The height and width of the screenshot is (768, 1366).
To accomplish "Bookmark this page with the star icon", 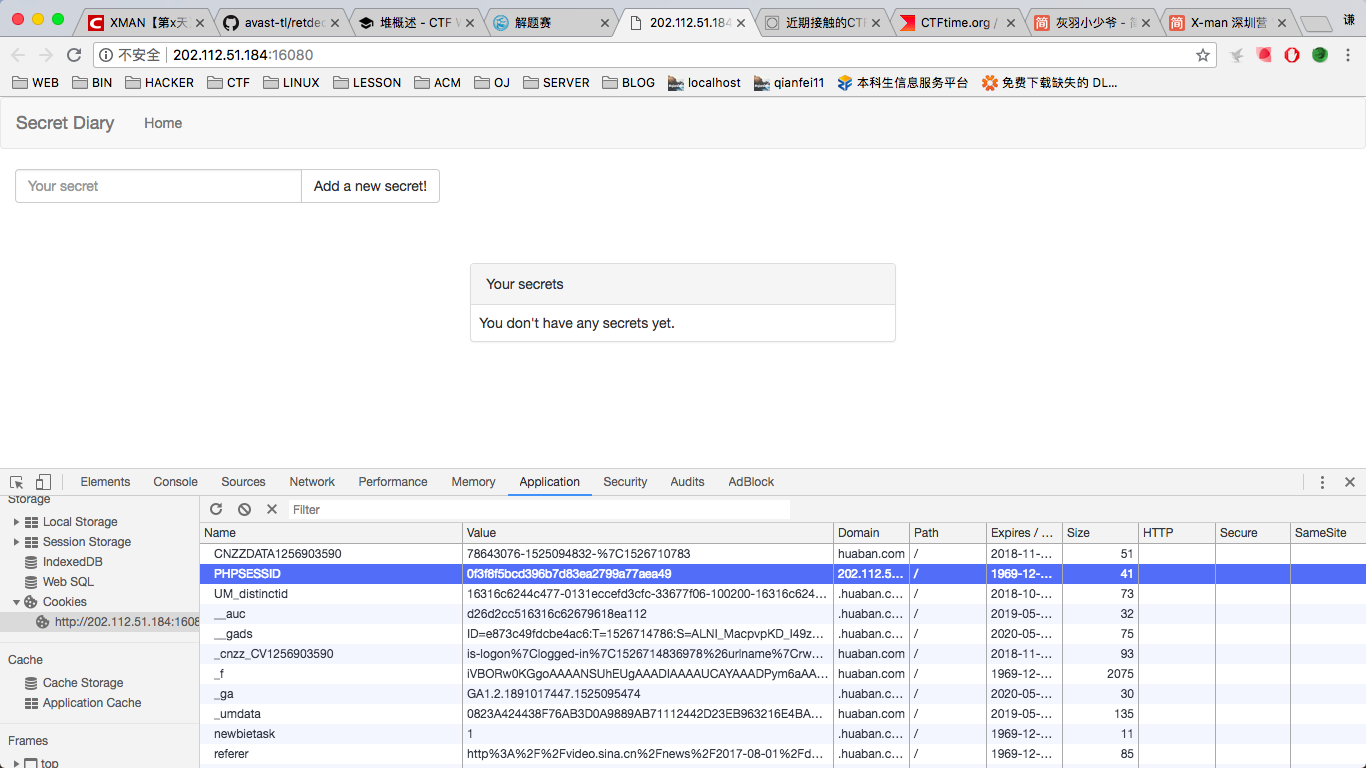I will click(1203, 55).
